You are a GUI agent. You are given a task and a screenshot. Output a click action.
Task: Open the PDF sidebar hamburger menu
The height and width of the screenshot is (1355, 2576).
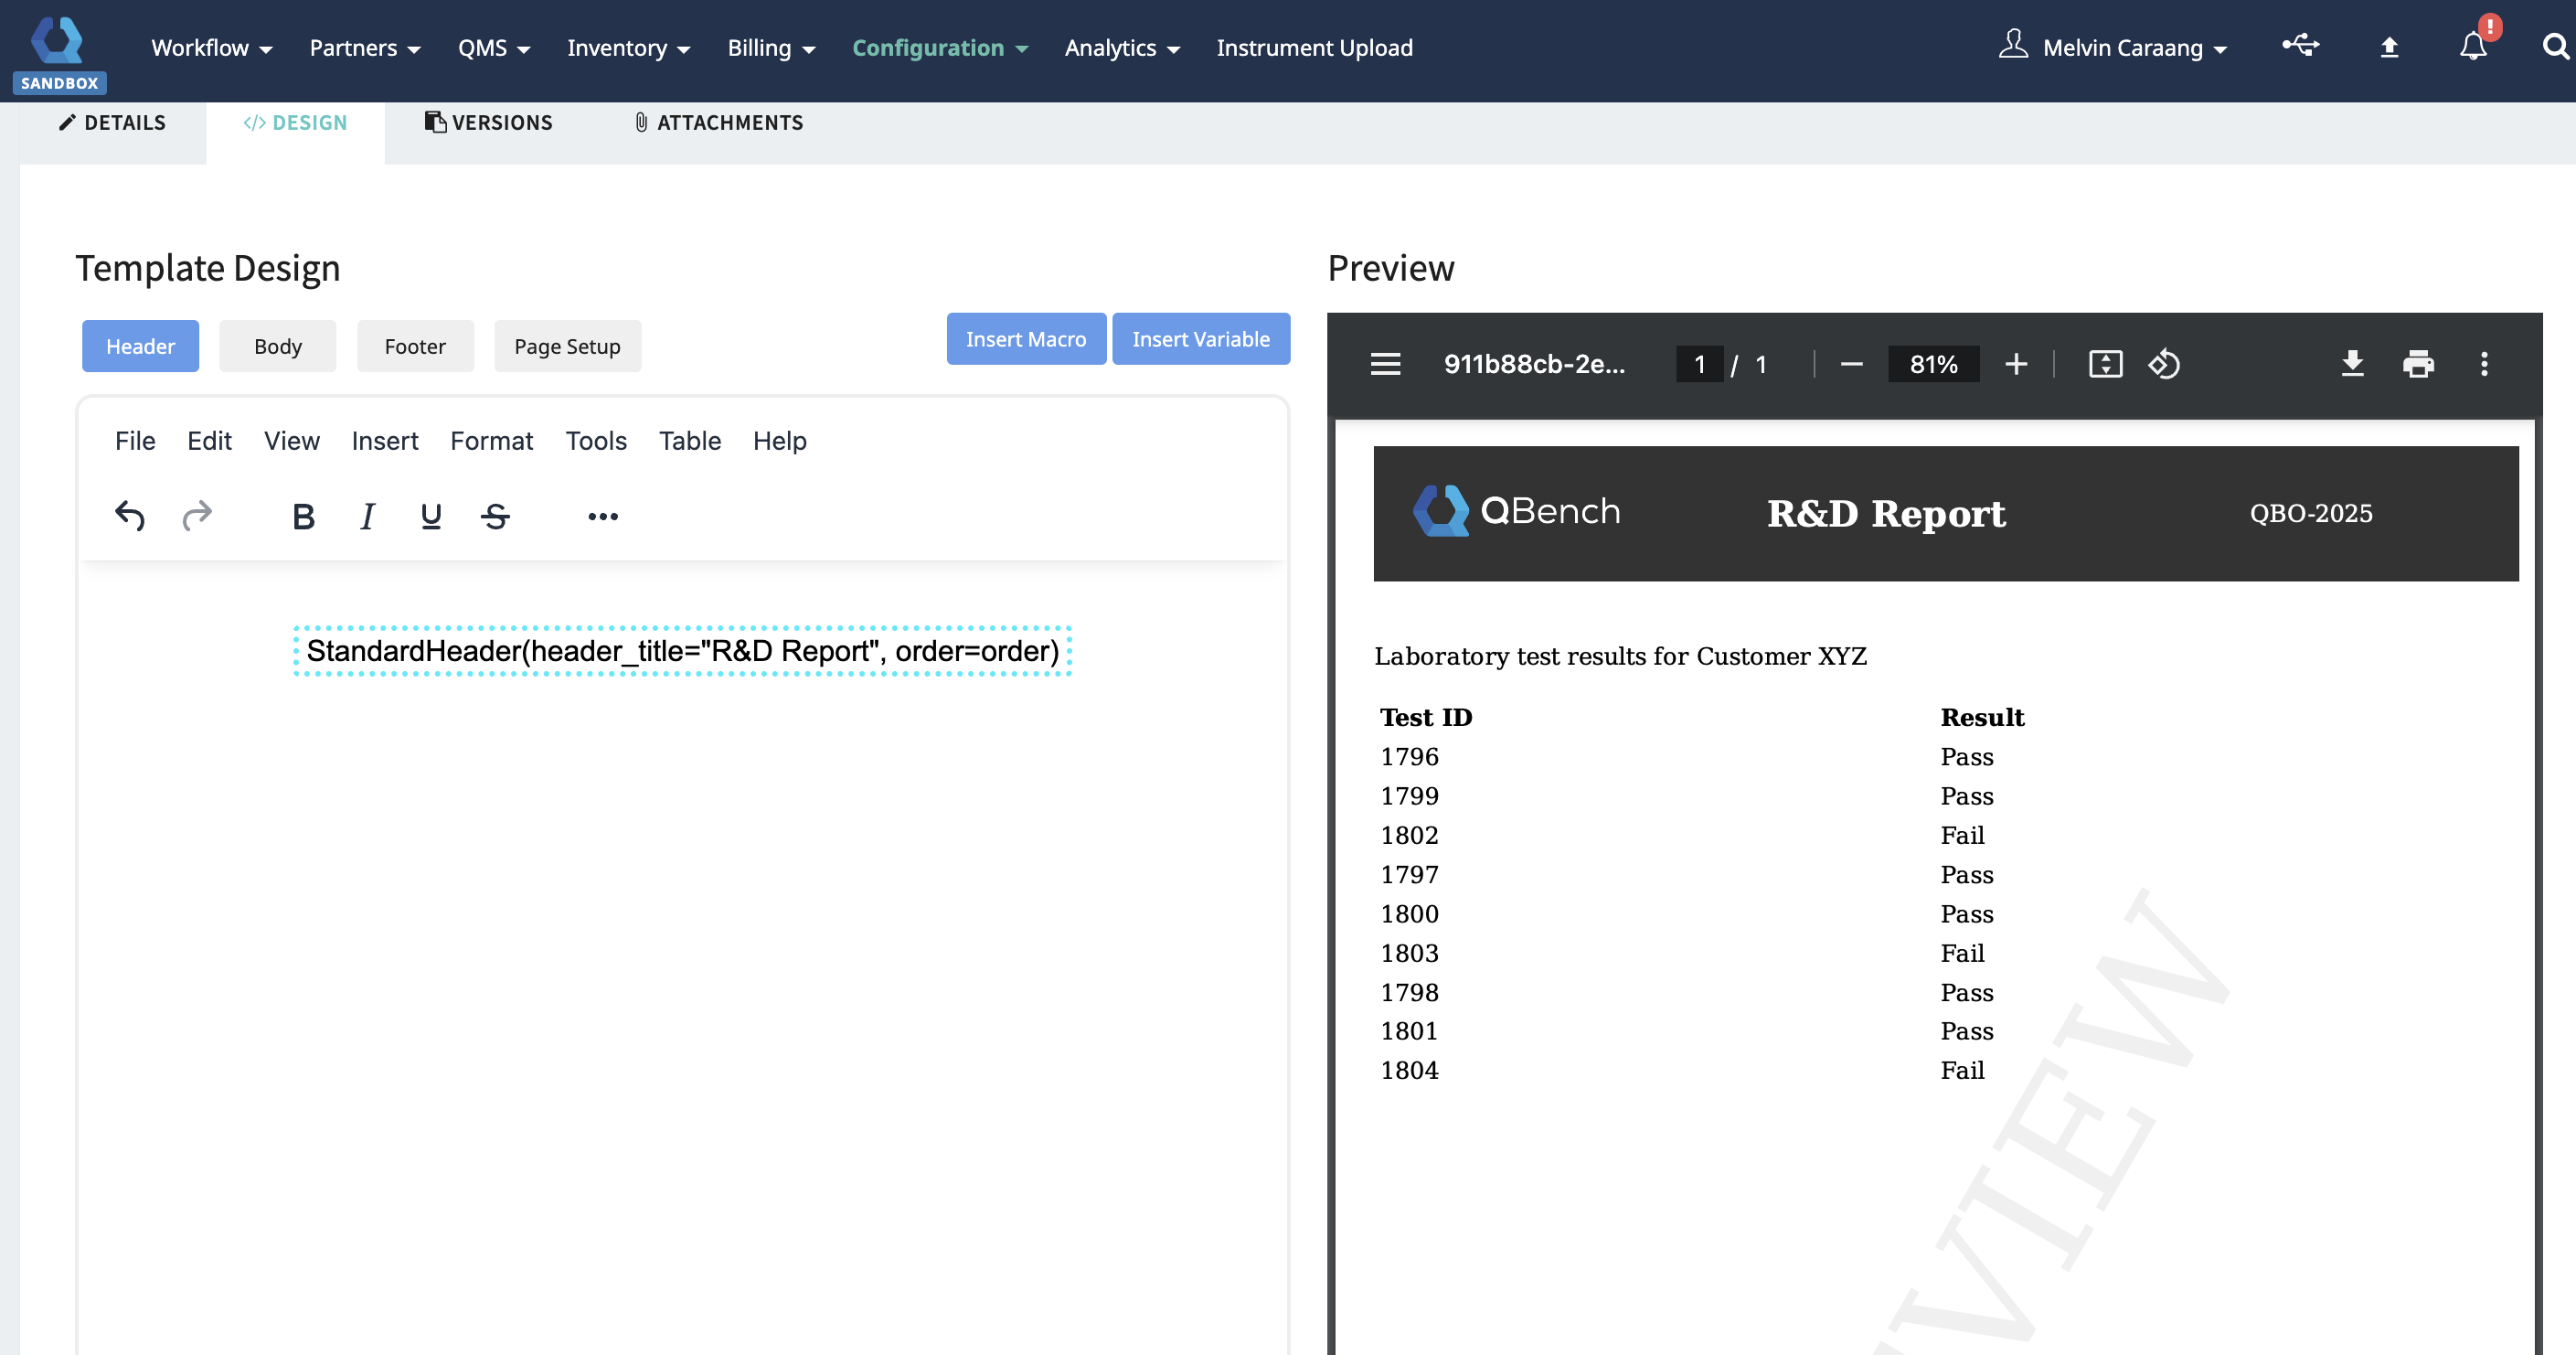(x=1385, y=364)
